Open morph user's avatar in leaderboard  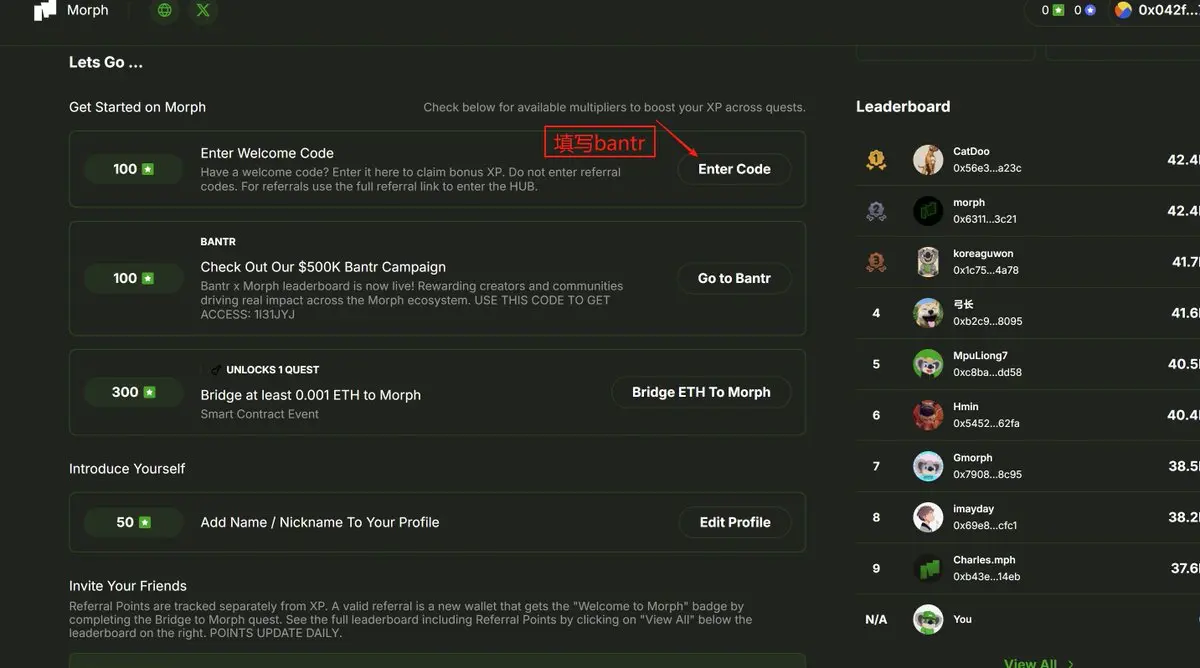point(928,211)
